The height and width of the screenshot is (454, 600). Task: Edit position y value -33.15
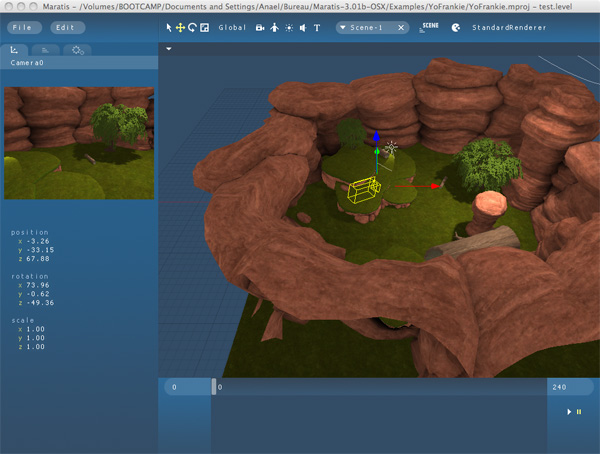[x=40, y=250]
